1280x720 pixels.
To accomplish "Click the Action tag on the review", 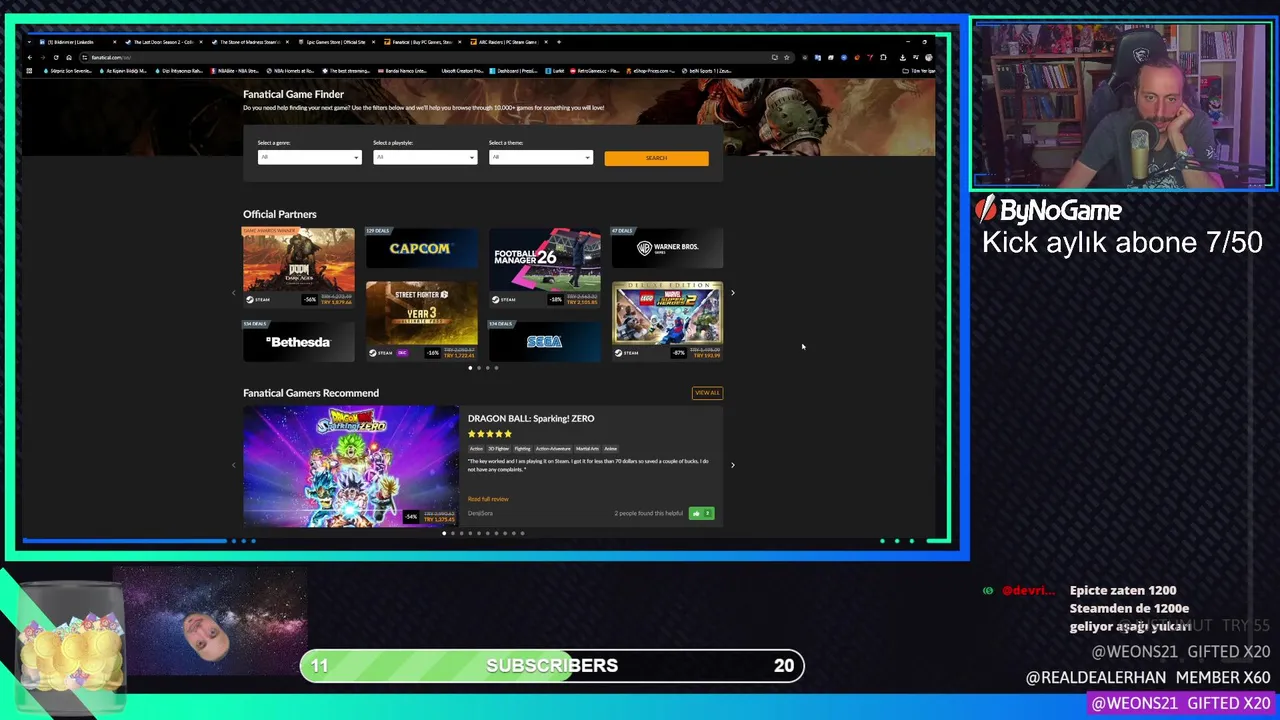I will click(x=476, y=449).
